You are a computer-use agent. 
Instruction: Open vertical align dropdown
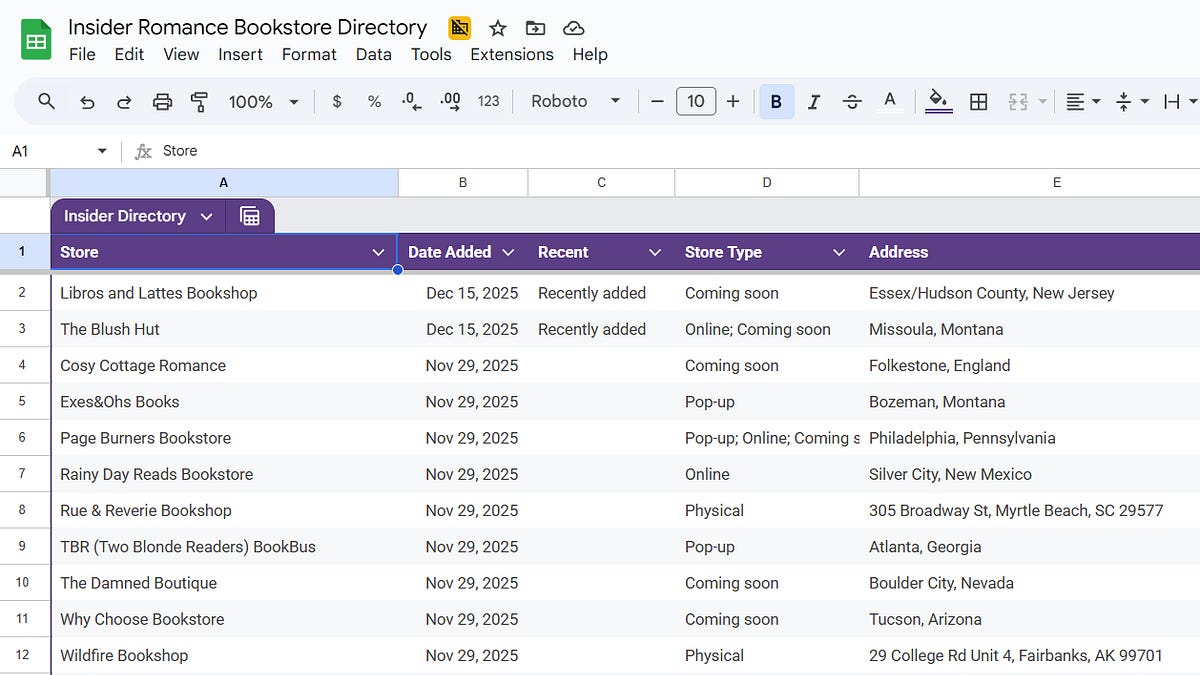click(x=1132, y=101)
